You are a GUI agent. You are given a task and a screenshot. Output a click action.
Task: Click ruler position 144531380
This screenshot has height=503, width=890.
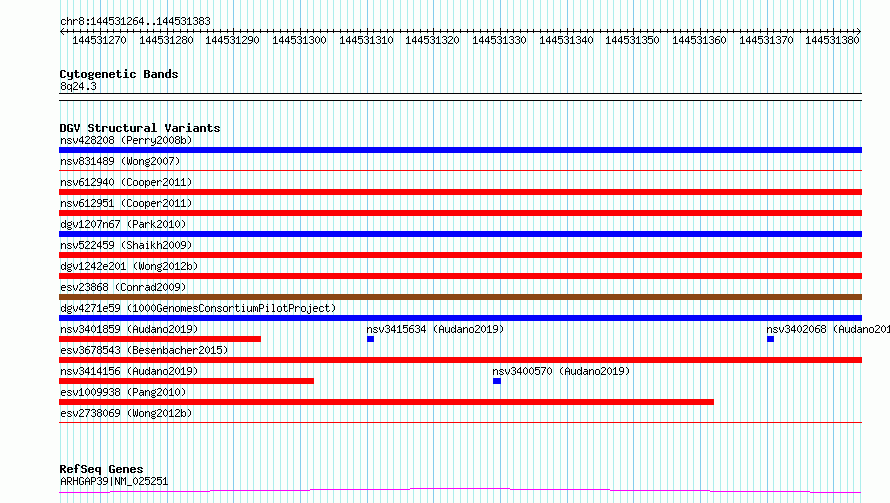click(x=832, y=40)
